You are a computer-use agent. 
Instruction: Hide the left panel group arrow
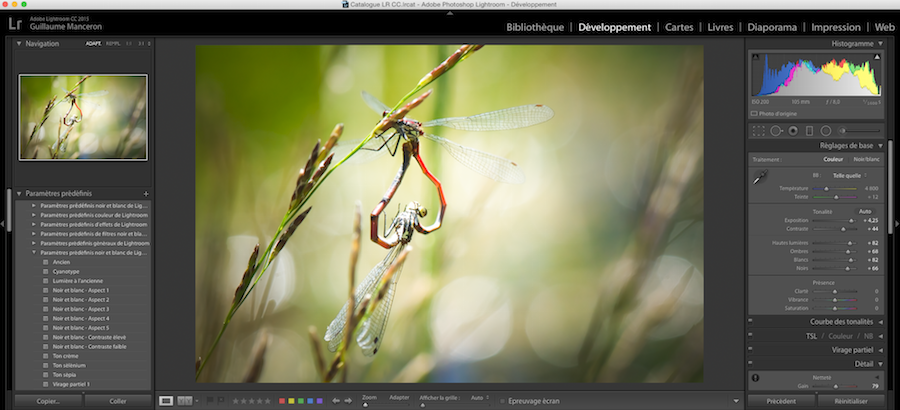(3, 223)
